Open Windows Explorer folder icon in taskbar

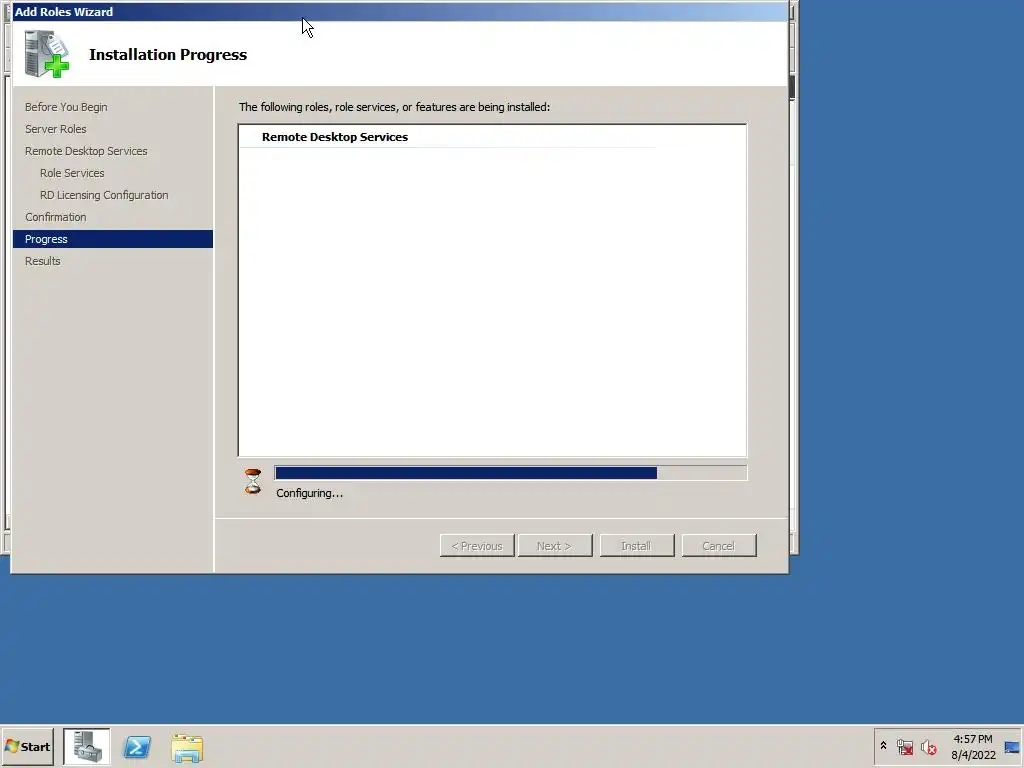[x=187, y=747]
